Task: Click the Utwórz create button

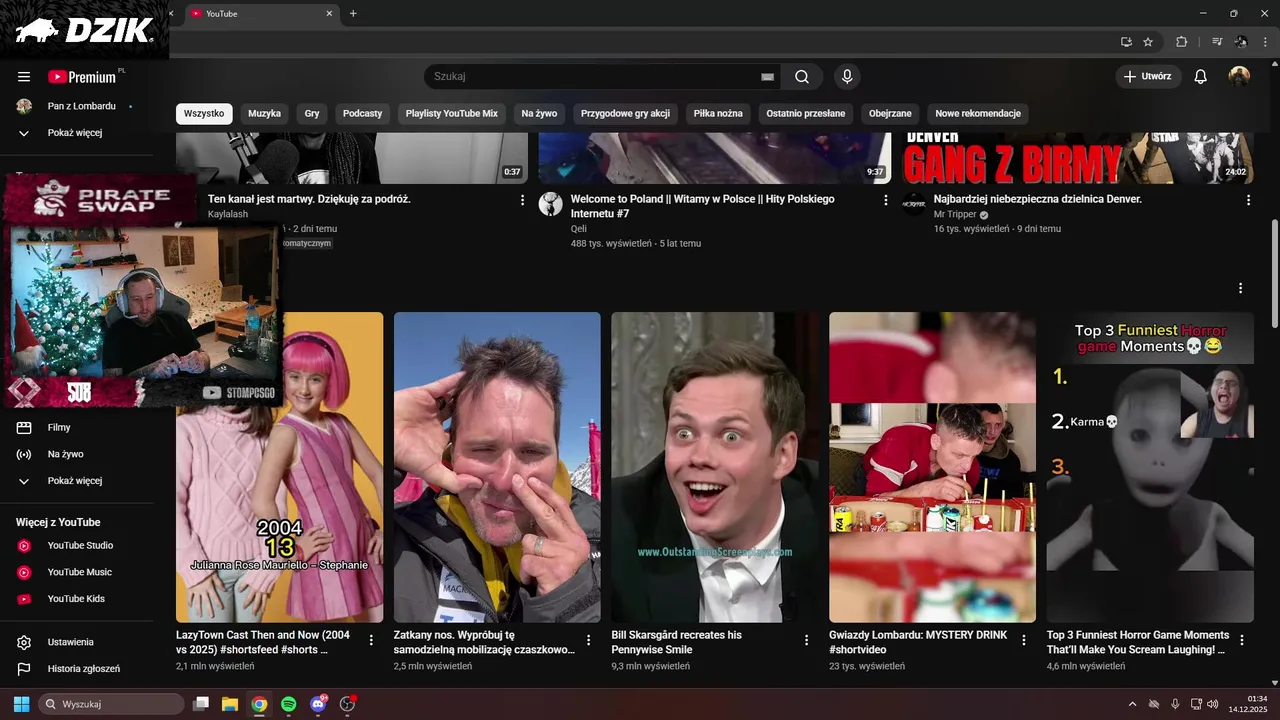Action: click(x=1148, y=76)
